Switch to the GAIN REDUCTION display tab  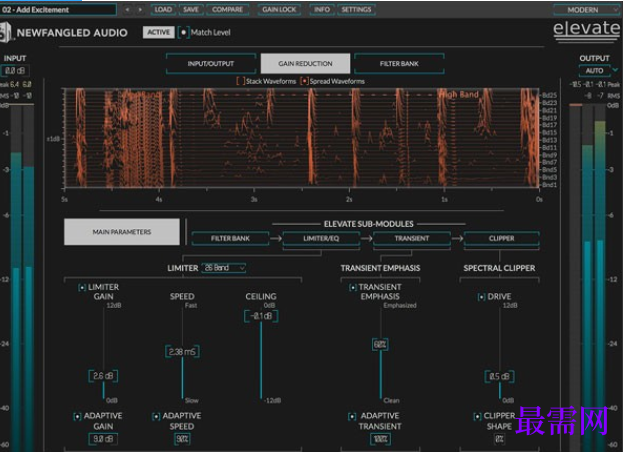point(306,64)
